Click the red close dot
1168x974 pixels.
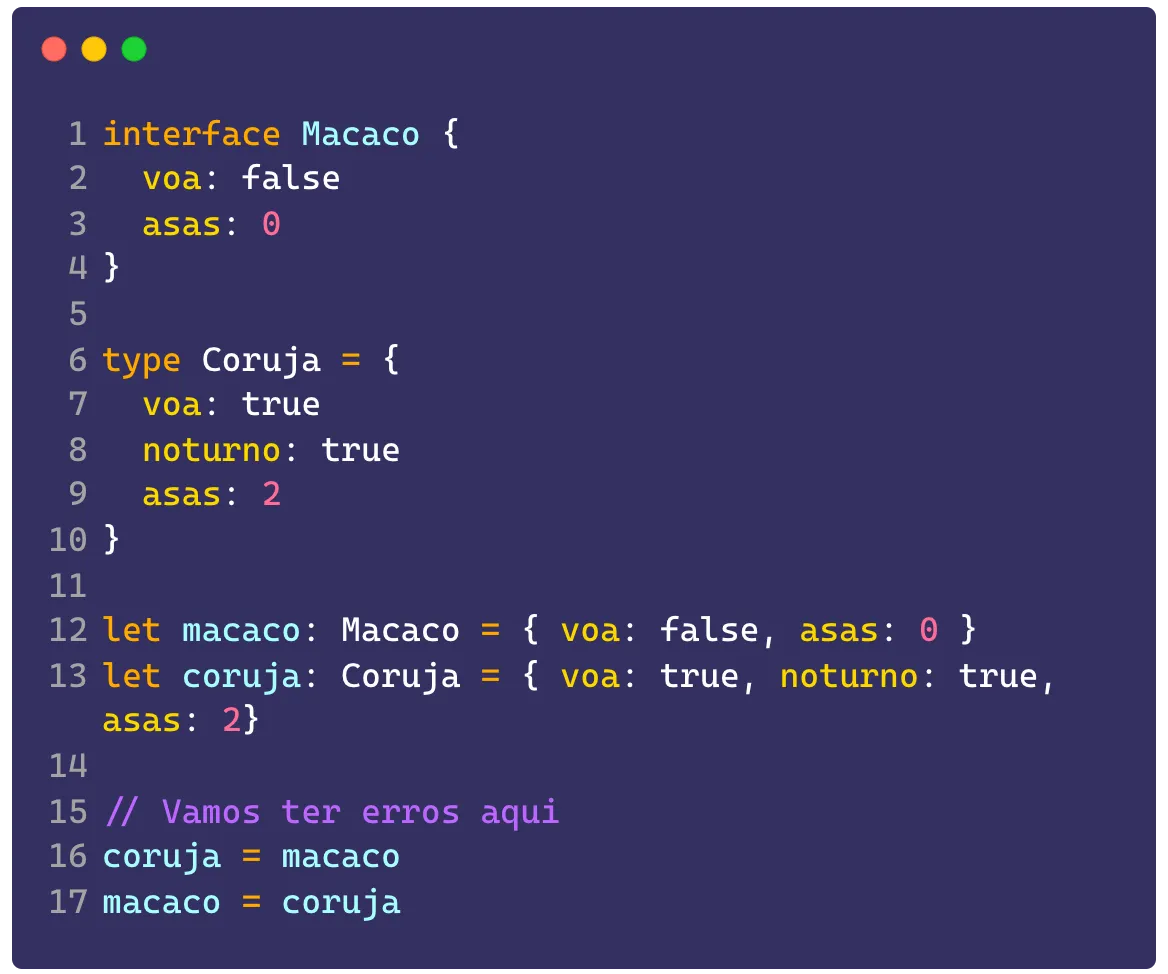54,49
